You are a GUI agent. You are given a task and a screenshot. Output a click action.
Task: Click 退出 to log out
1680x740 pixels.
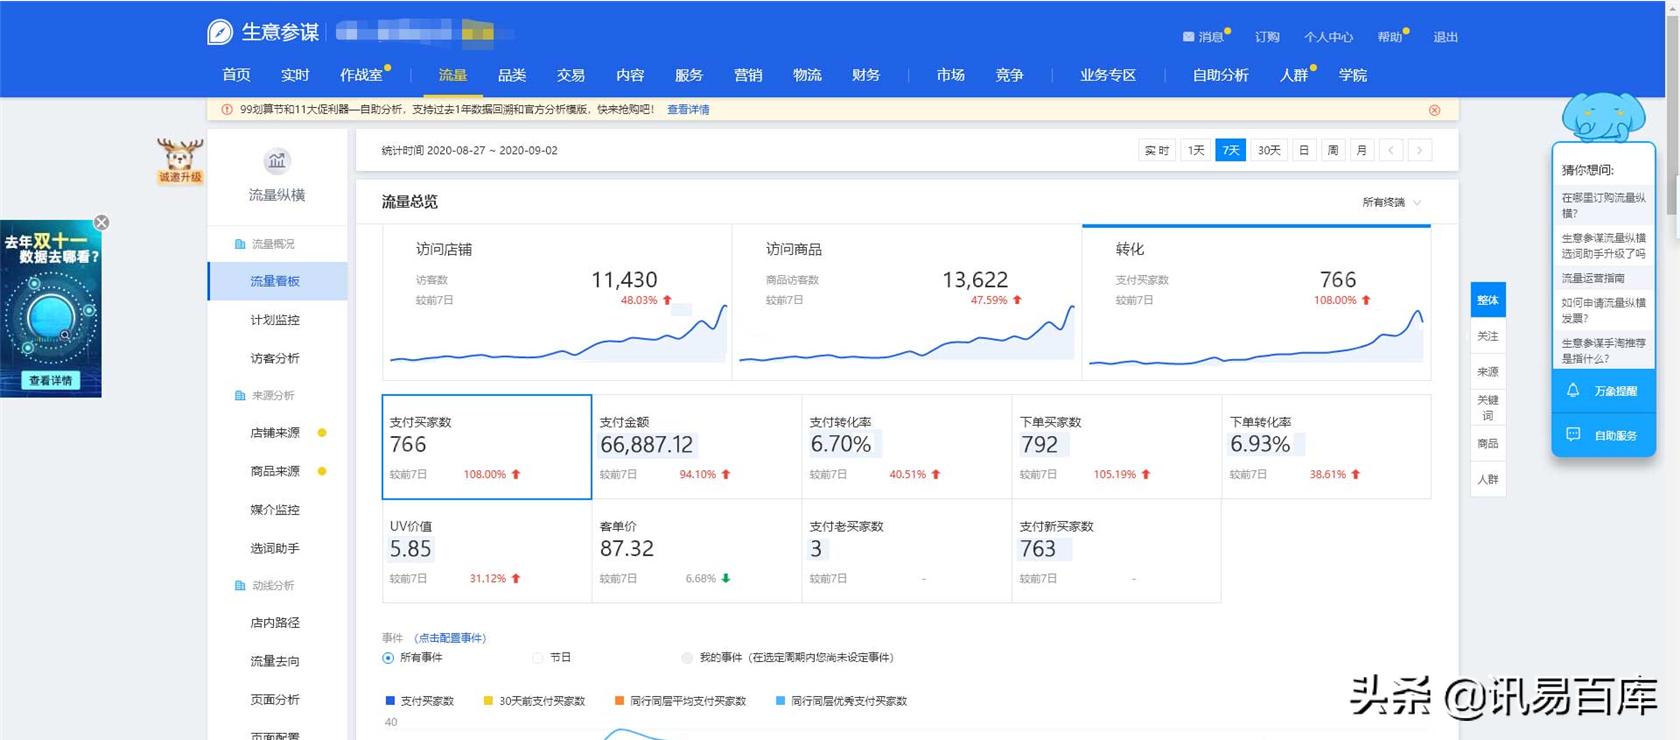[x=1445, y=37]
